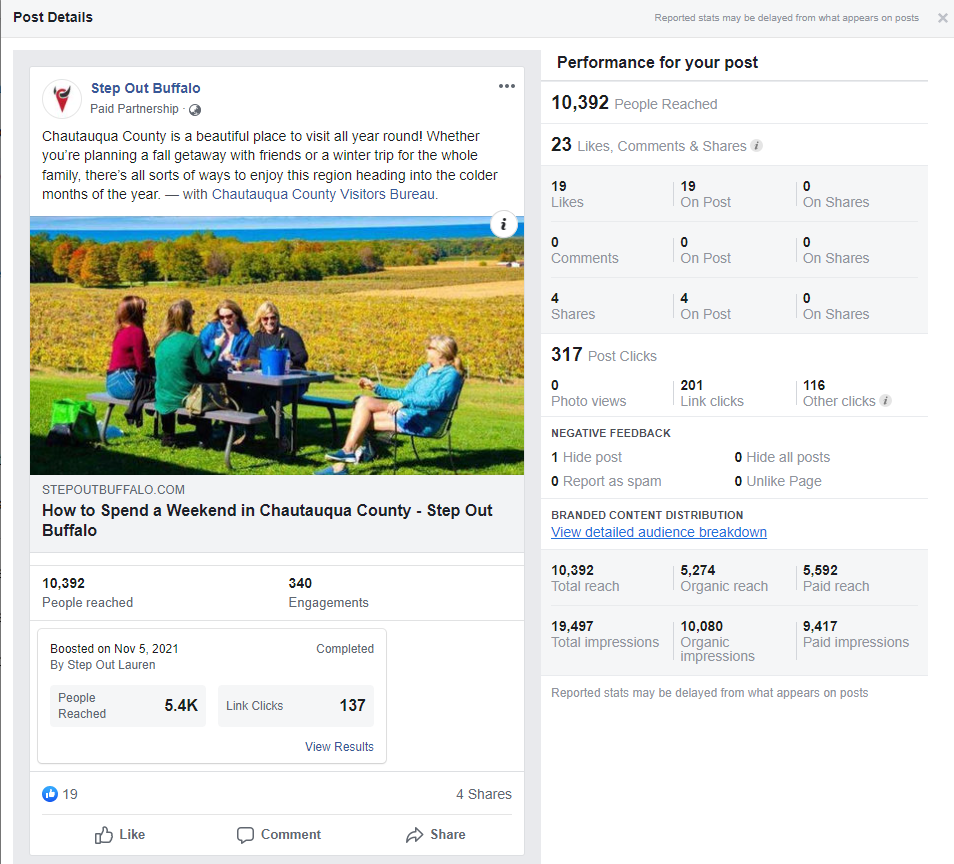The width and height of the screenshot is (954, 864).
Task: Click info icon beside Other clicks
Action: pos(886,400)
